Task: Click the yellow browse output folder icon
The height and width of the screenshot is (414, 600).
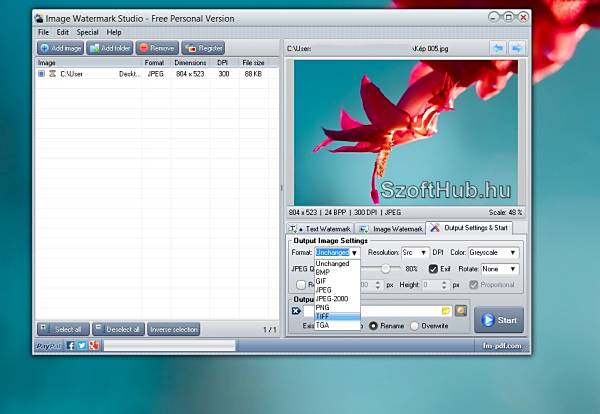Action: [x=446, y=311]
